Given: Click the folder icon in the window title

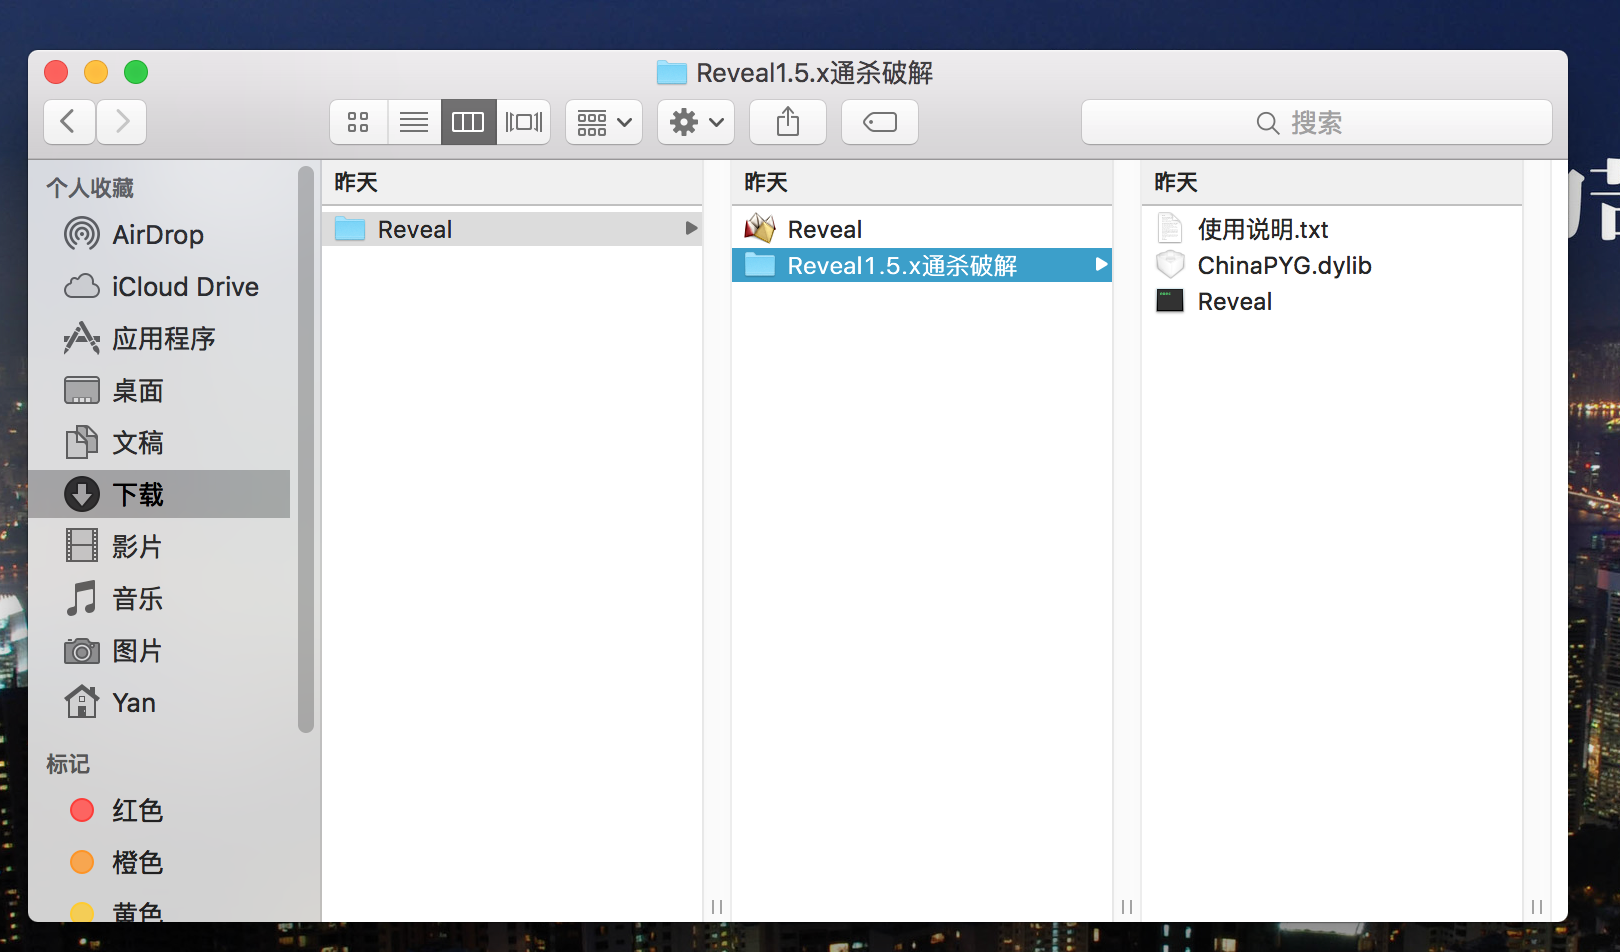Looking at the screenshot, I should tap(672, 72).
